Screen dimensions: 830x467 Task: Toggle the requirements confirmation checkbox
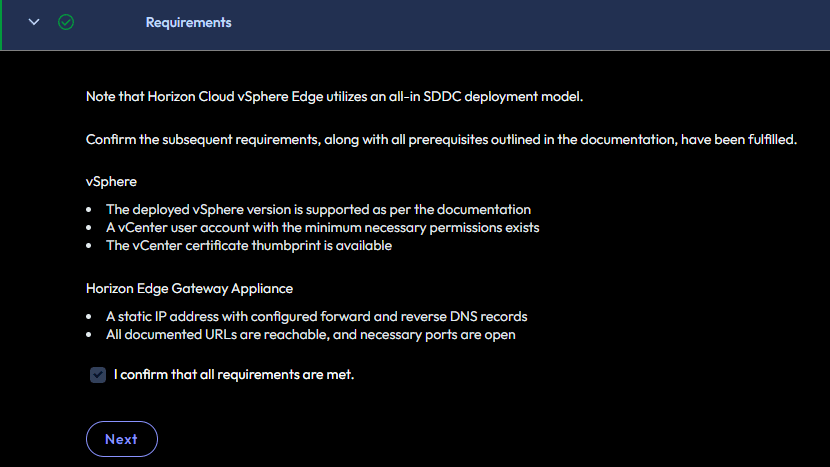click(x=98, y=375)
